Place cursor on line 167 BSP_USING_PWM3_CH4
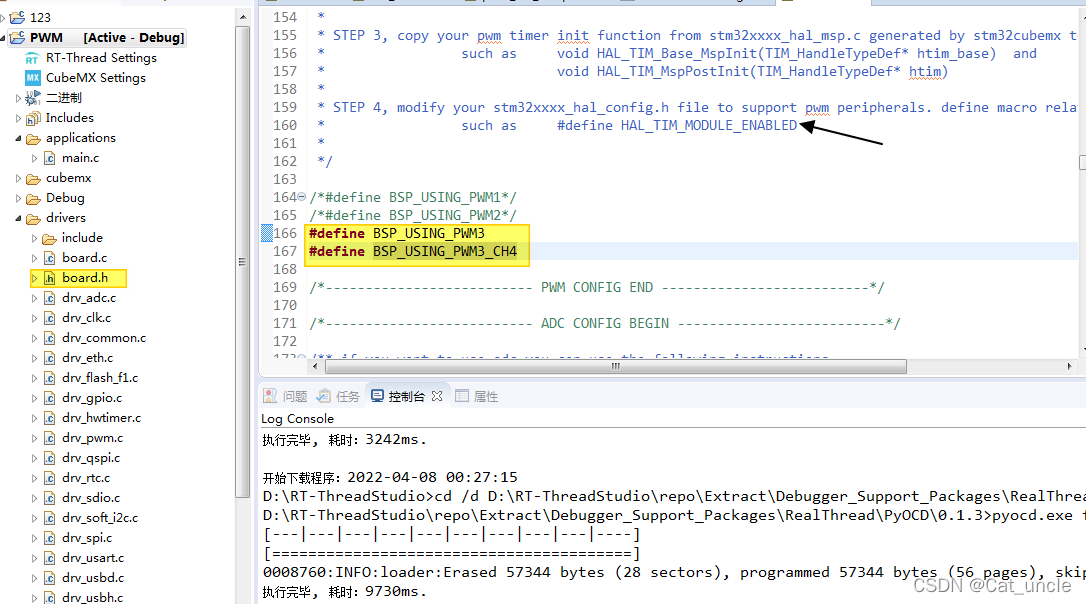 445,251
